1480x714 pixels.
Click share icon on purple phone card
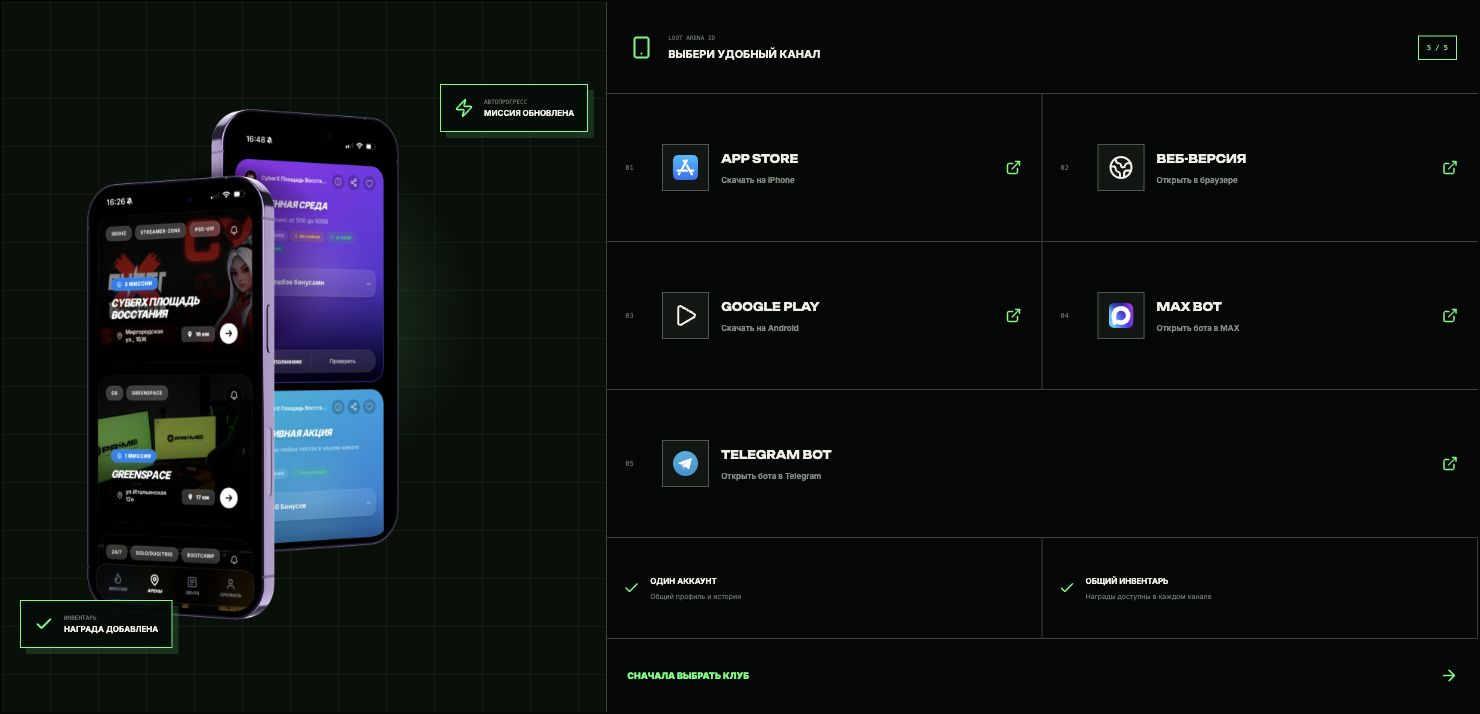coord(354,183)
